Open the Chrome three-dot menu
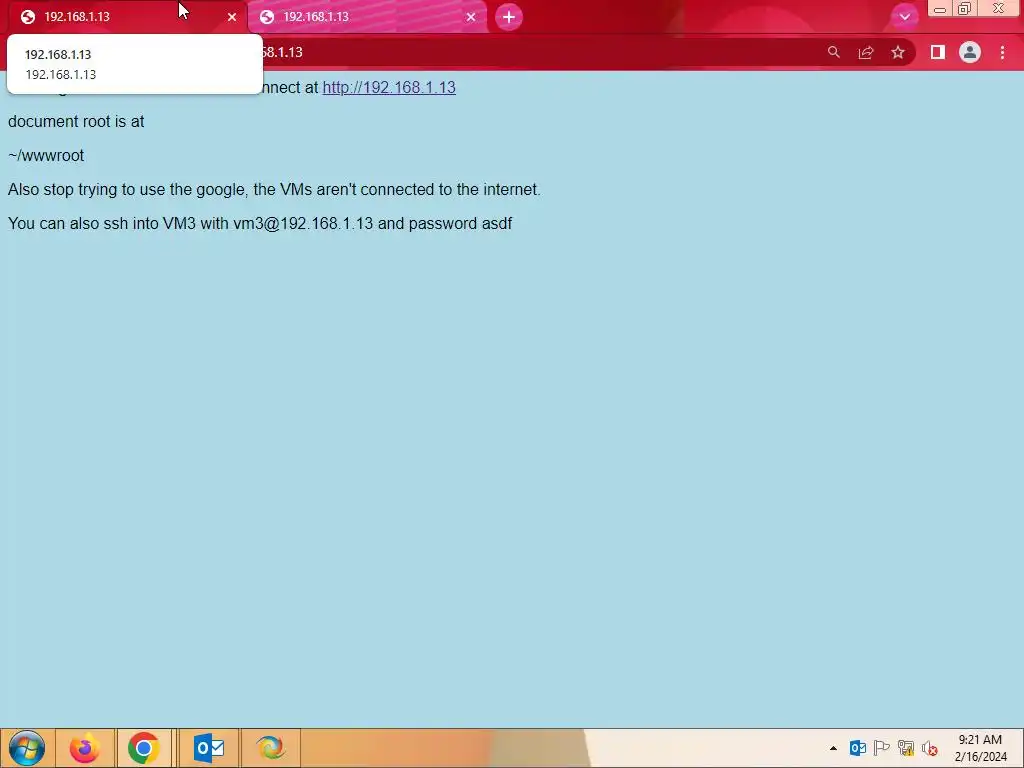1024x768 pixels. [1002, 52]
